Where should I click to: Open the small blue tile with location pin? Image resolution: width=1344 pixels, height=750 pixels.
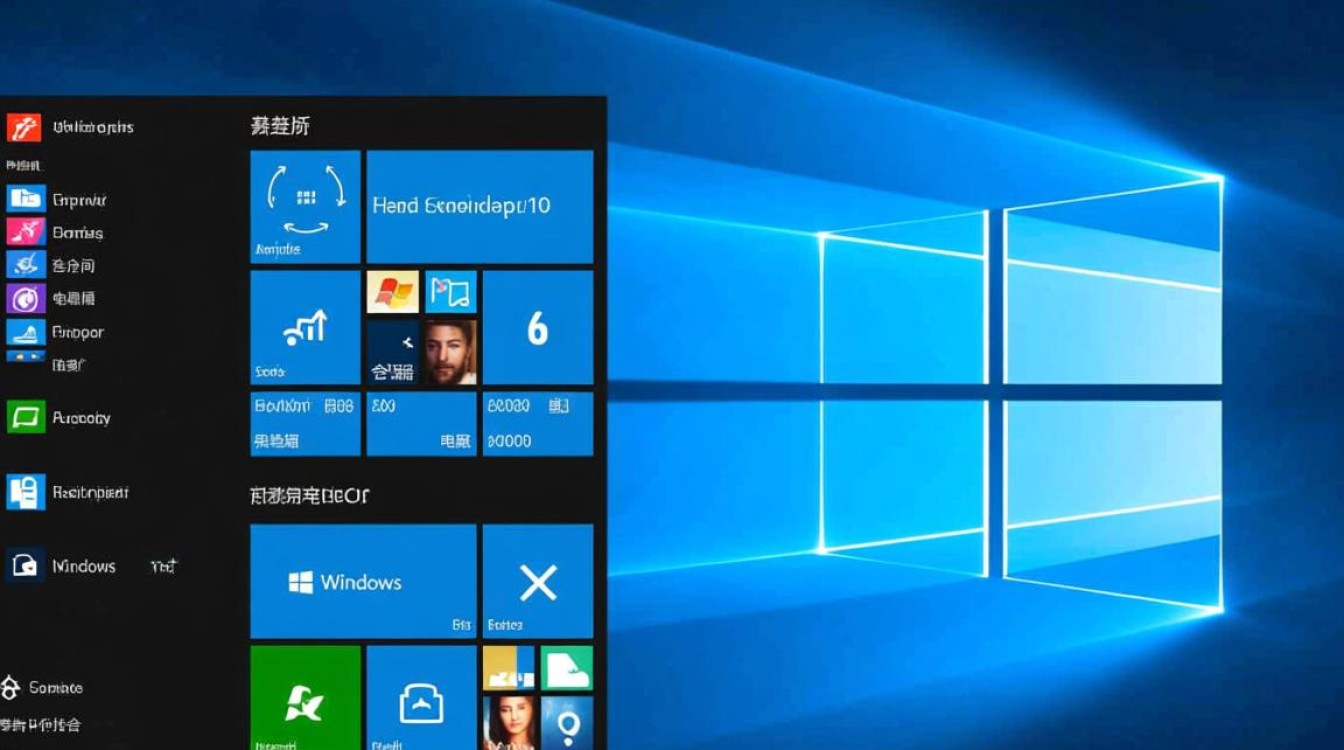click(567, 723)
